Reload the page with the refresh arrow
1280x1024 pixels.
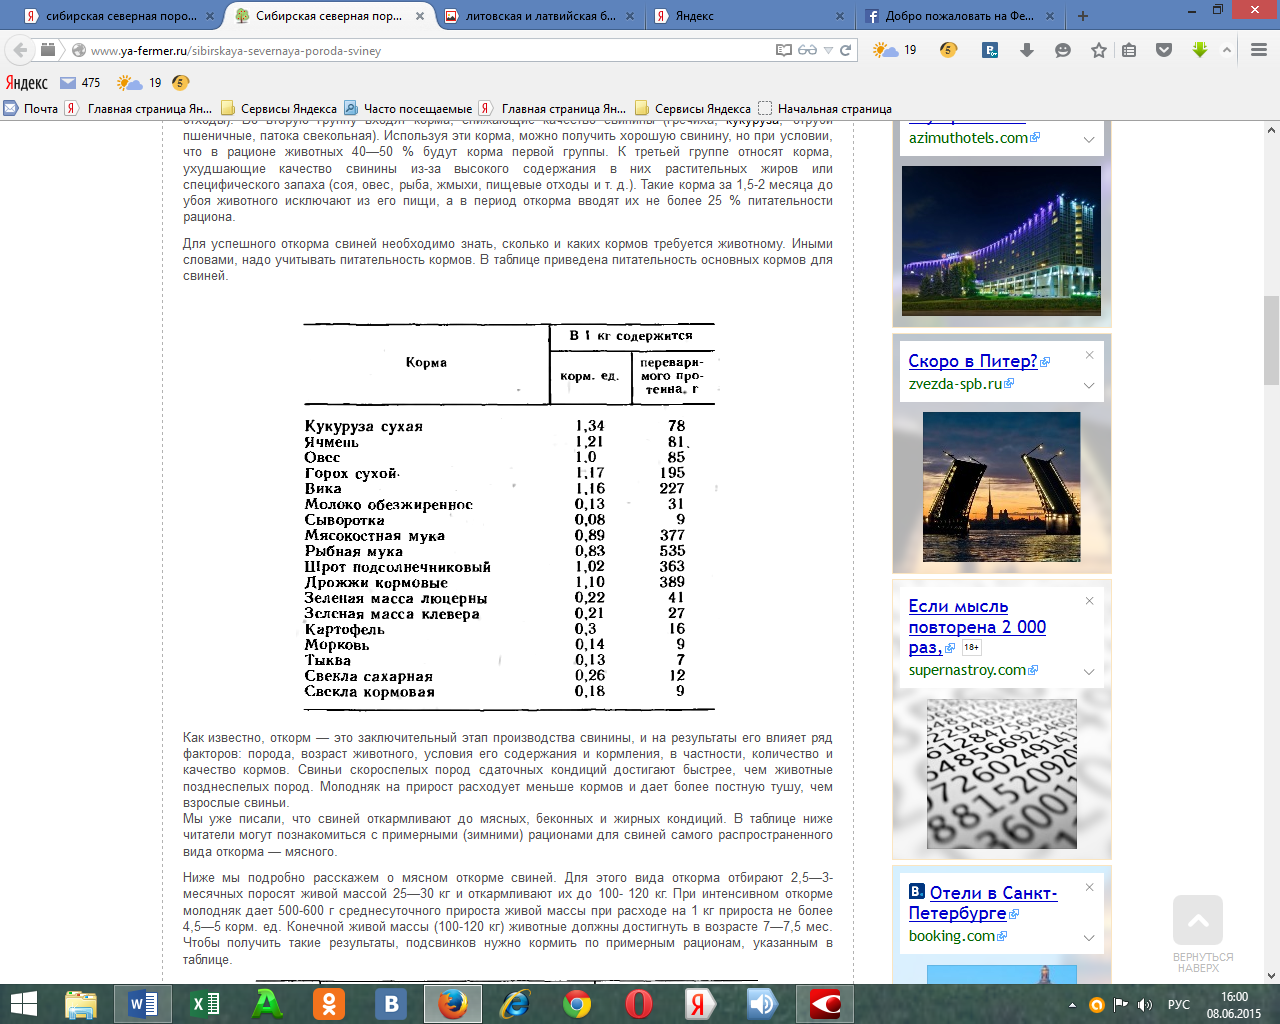point(846,50)
